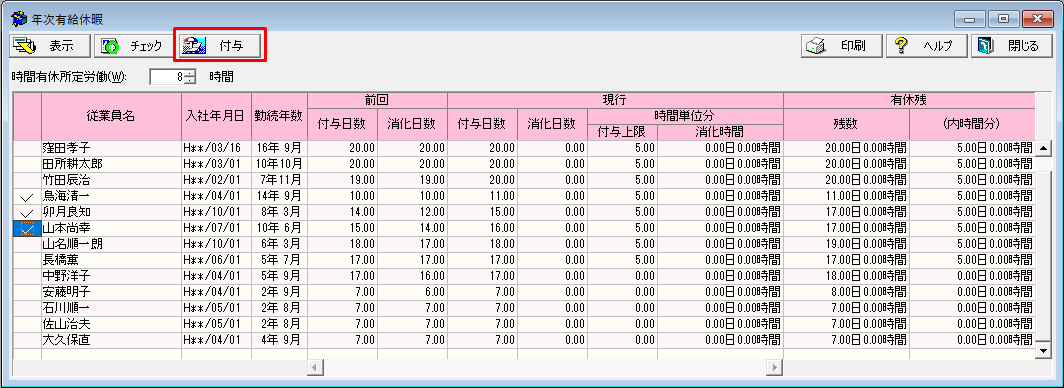Click 卯月良知's previous grant value 14.00
1064x388 pixels.
[342, 213]
